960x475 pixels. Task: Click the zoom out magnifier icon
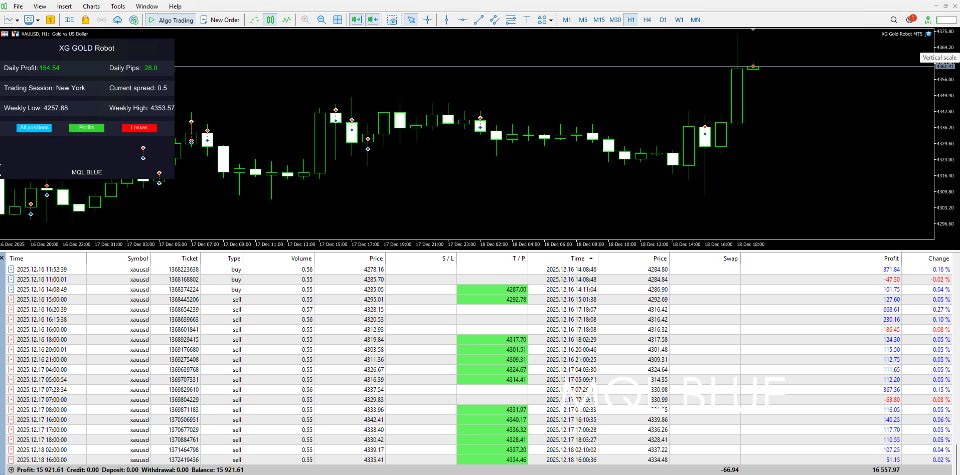click(x=321, y=19)
